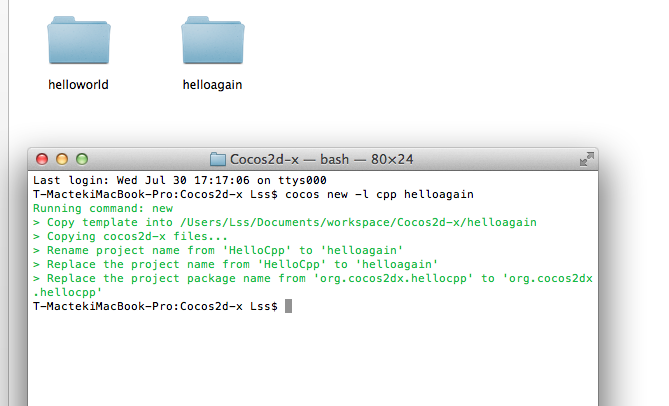Select the helloagain folder icon

(x=213, y=40)
